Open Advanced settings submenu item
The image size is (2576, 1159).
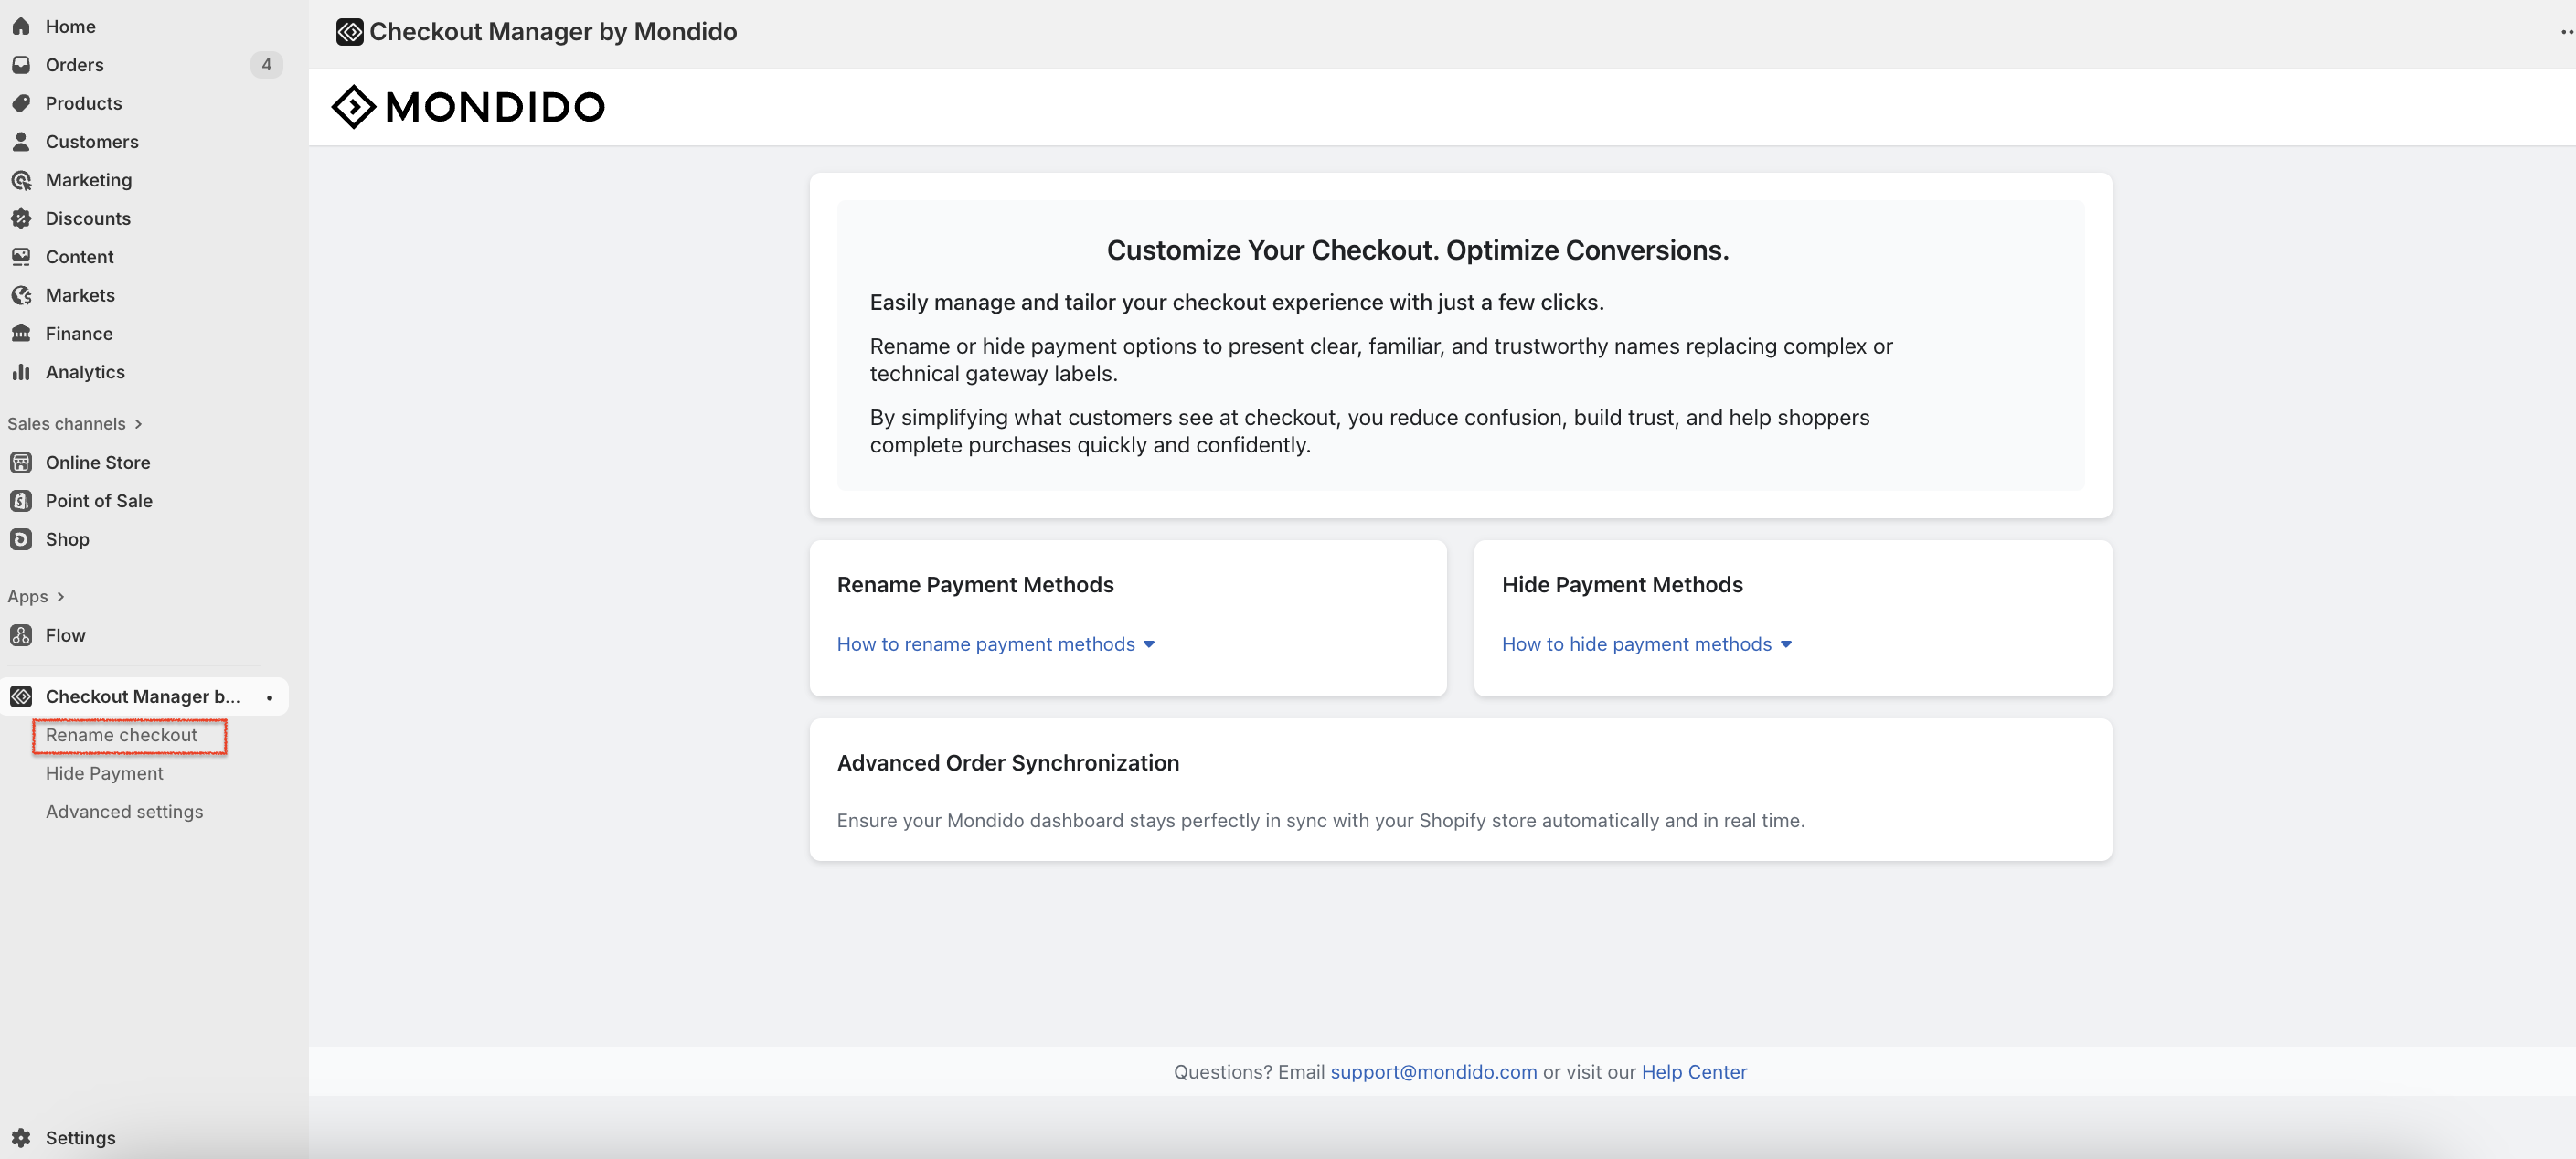(124, 812)
